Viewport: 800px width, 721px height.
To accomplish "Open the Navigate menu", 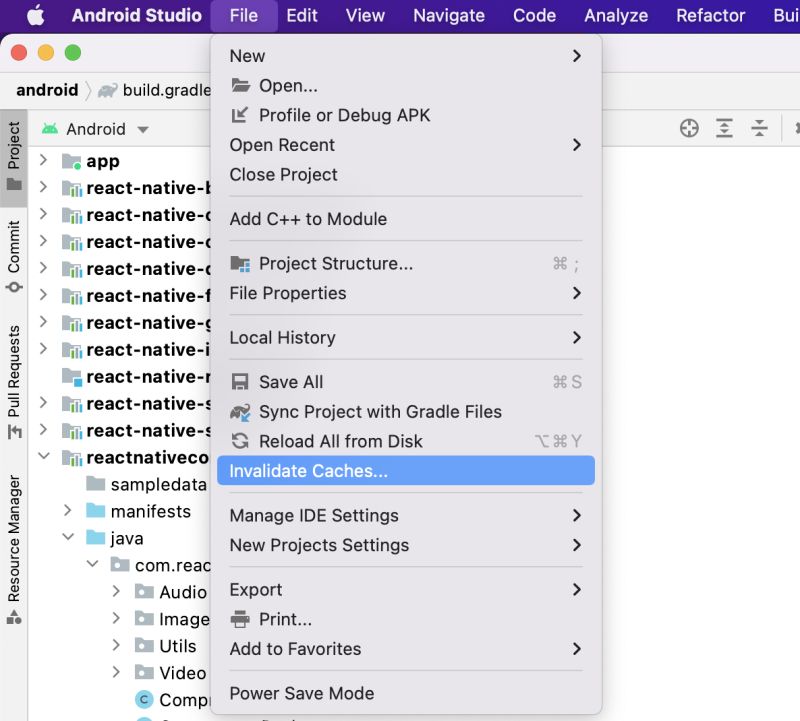I will click(x=449, y=15).
